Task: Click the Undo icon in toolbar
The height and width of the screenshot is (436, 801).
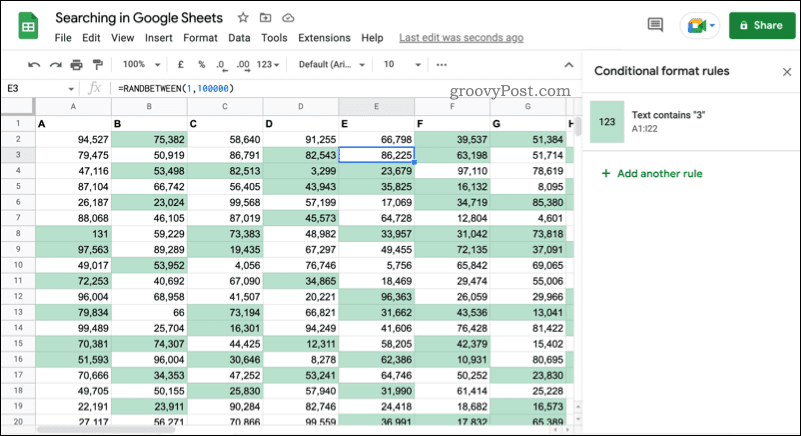Action: click(33, 64)
